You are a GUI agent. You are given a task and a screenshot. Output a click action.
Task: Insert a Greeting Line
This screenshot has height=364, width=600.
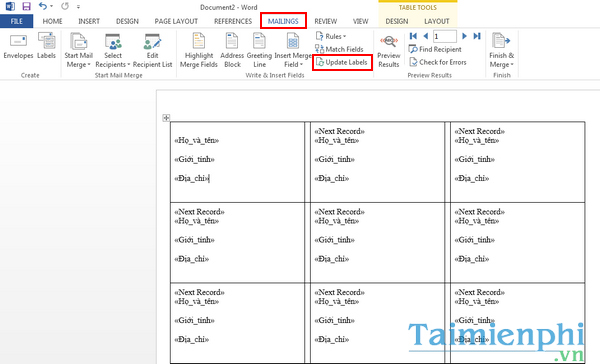[x=259, y=51]
